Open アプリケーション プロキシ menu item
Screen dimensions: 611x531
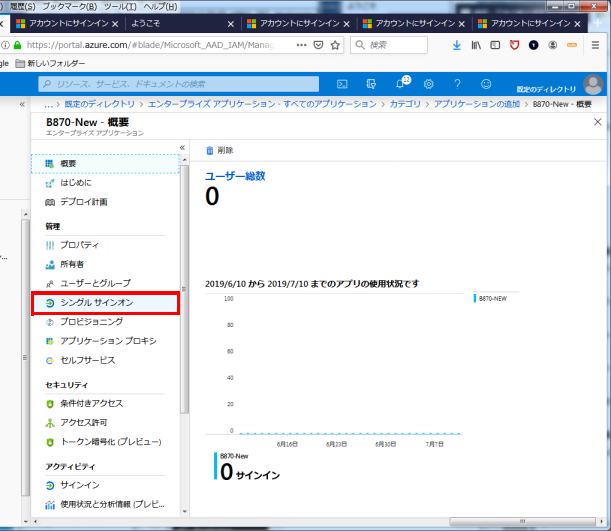(105, 341)
